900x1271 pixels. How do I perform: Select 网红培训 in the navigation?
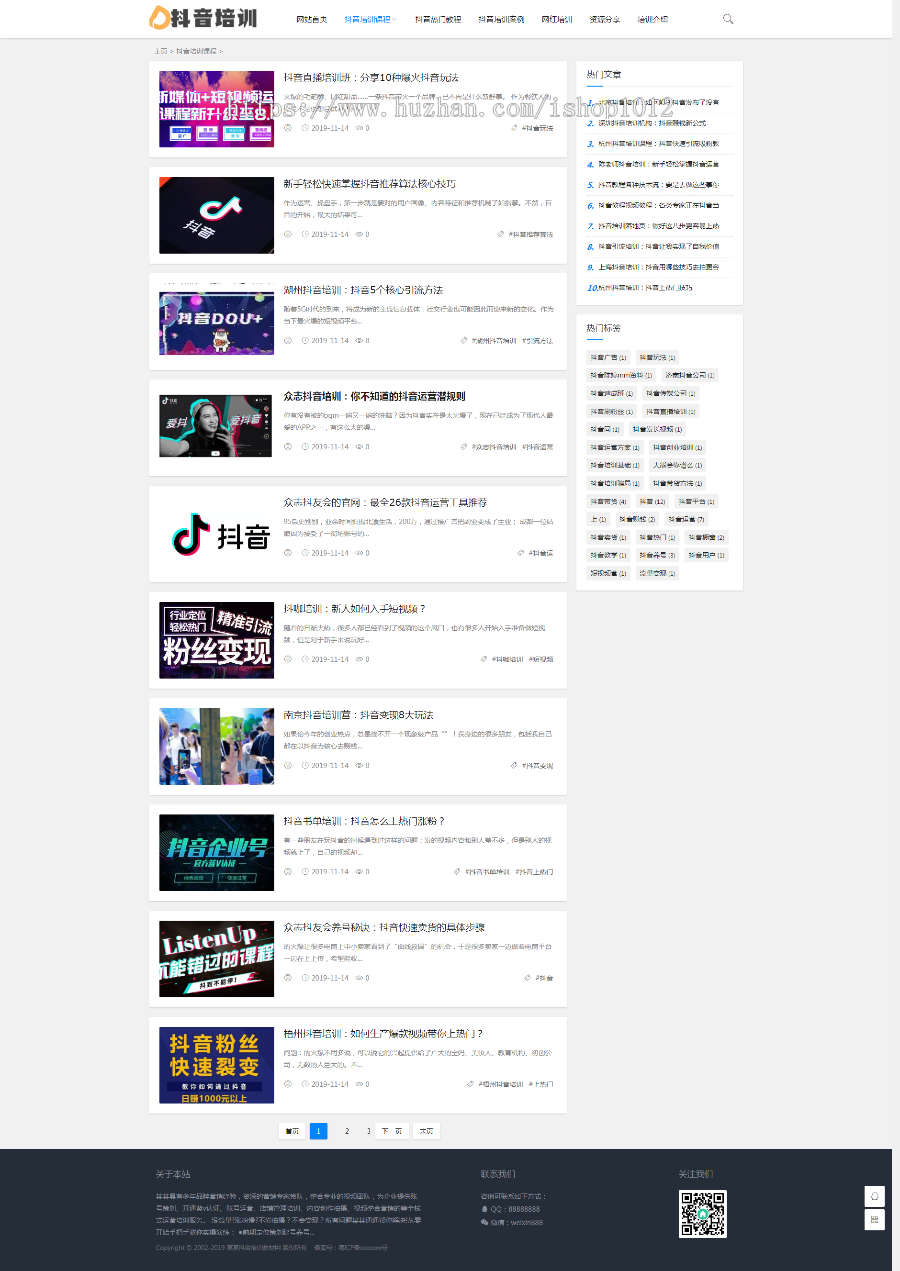point(557,19)
